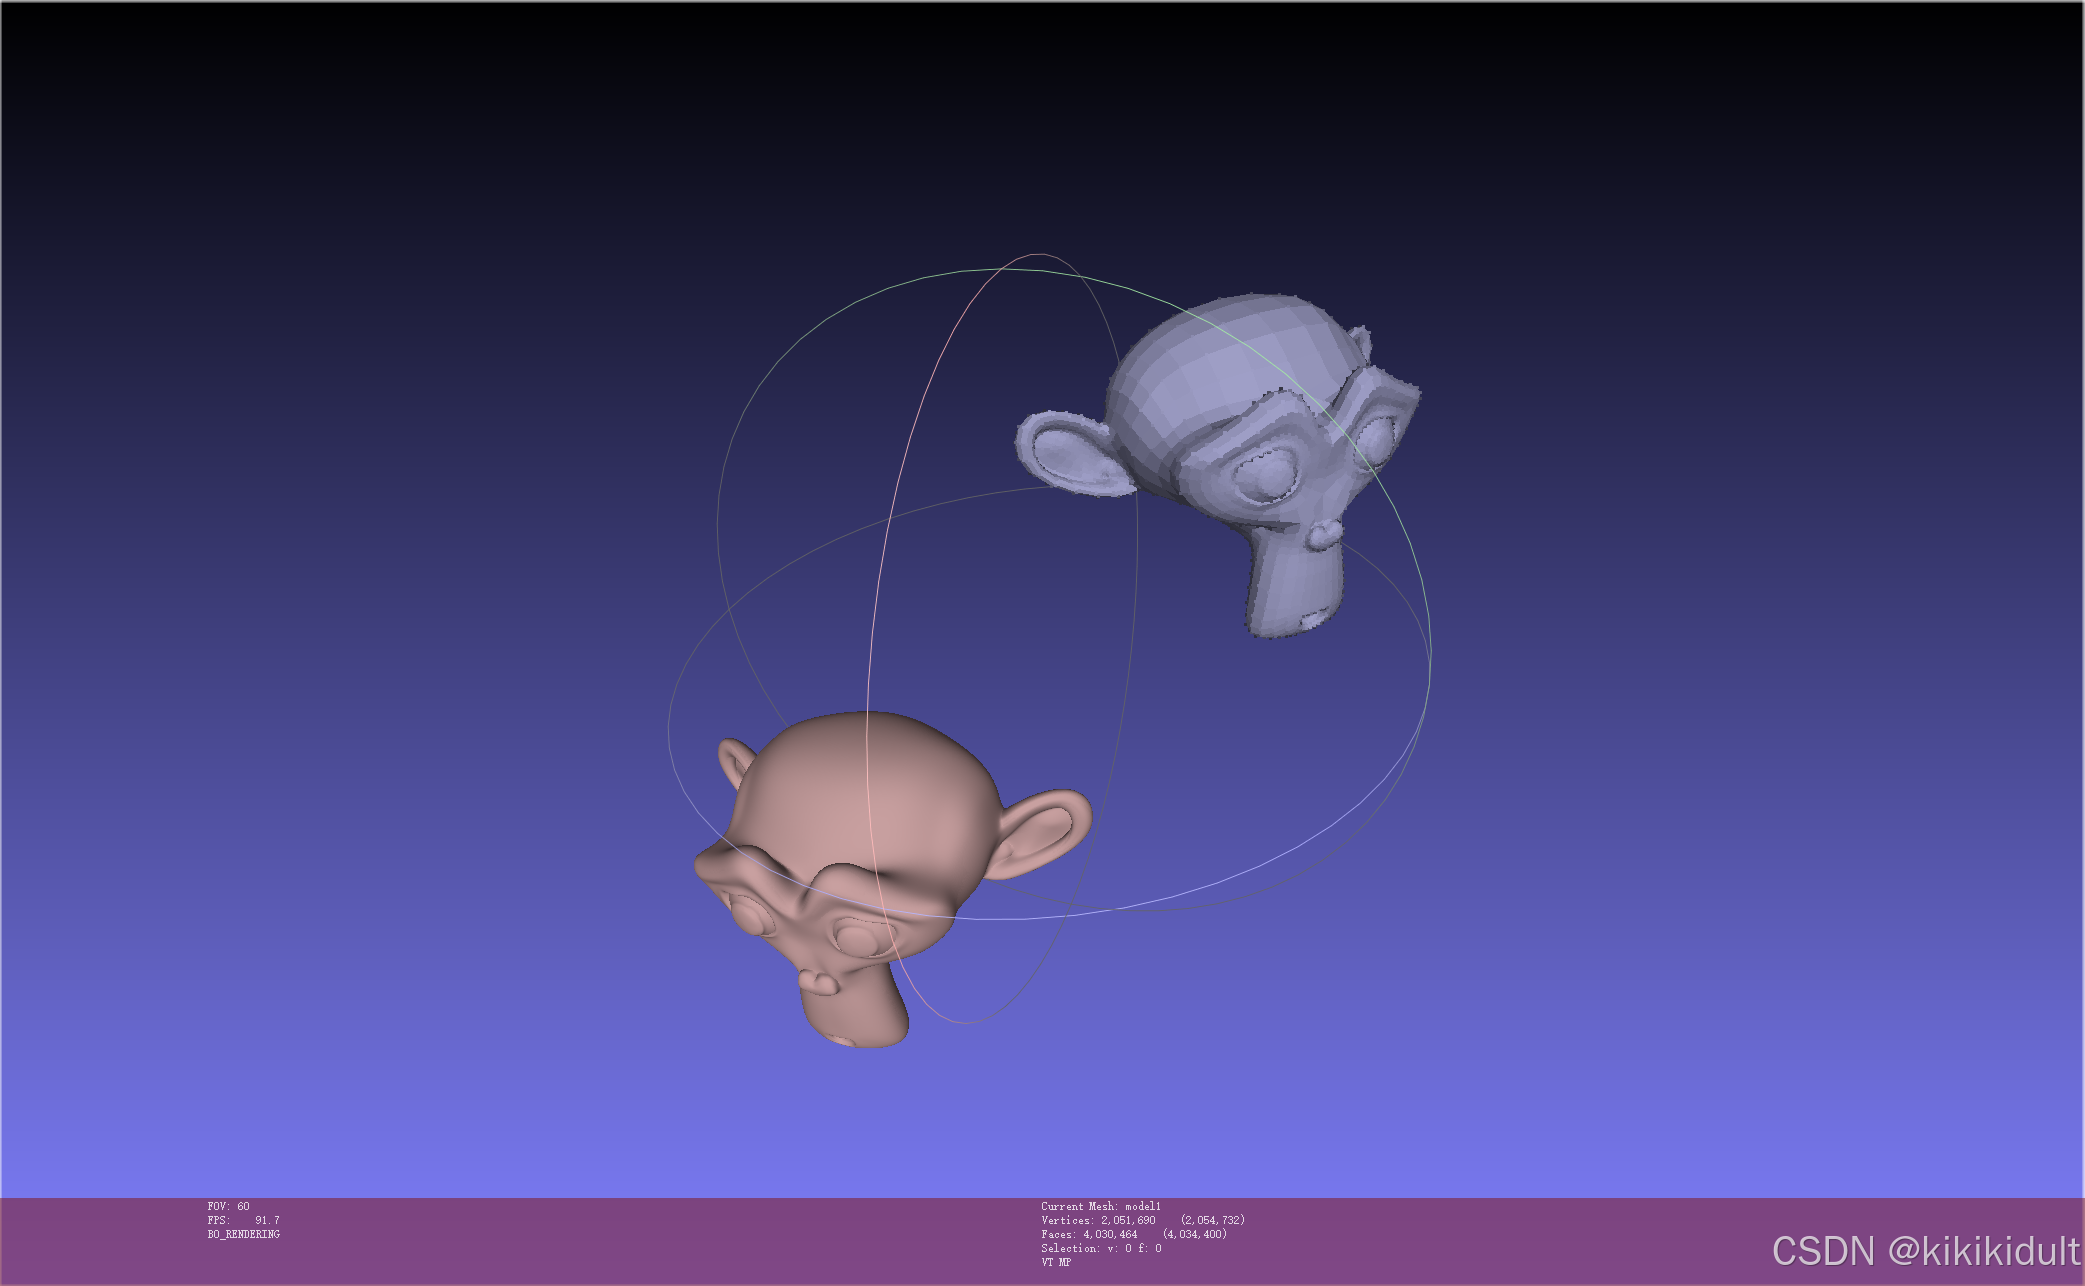2085x1286 pixels.
Task: Click the FOV: 60 readout
Action: 228,1206
